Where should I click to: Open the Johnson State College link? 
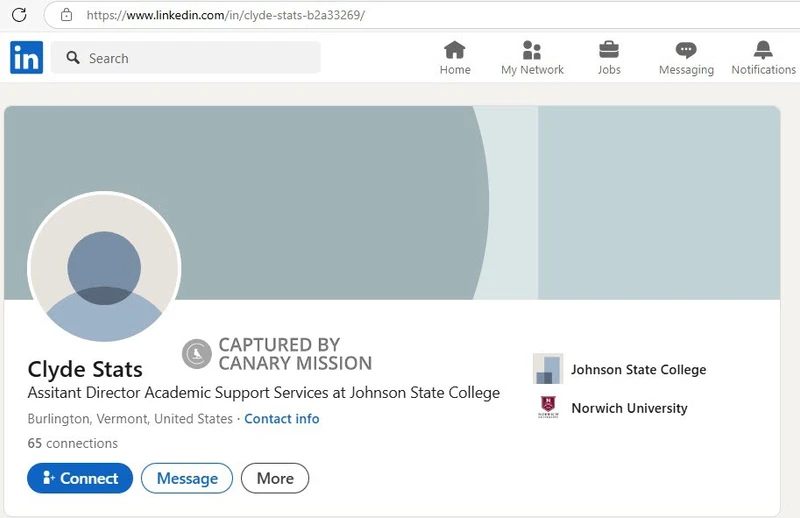[638, 370]
